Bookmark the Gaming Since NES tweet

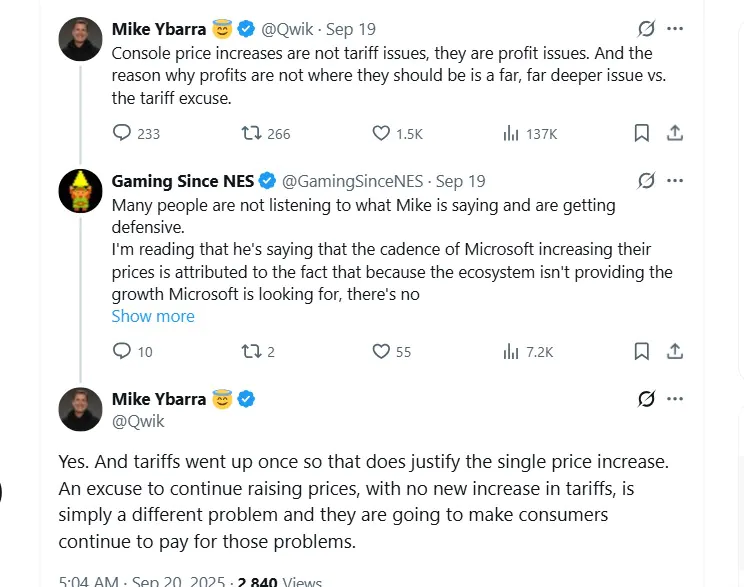coord(642,351)
